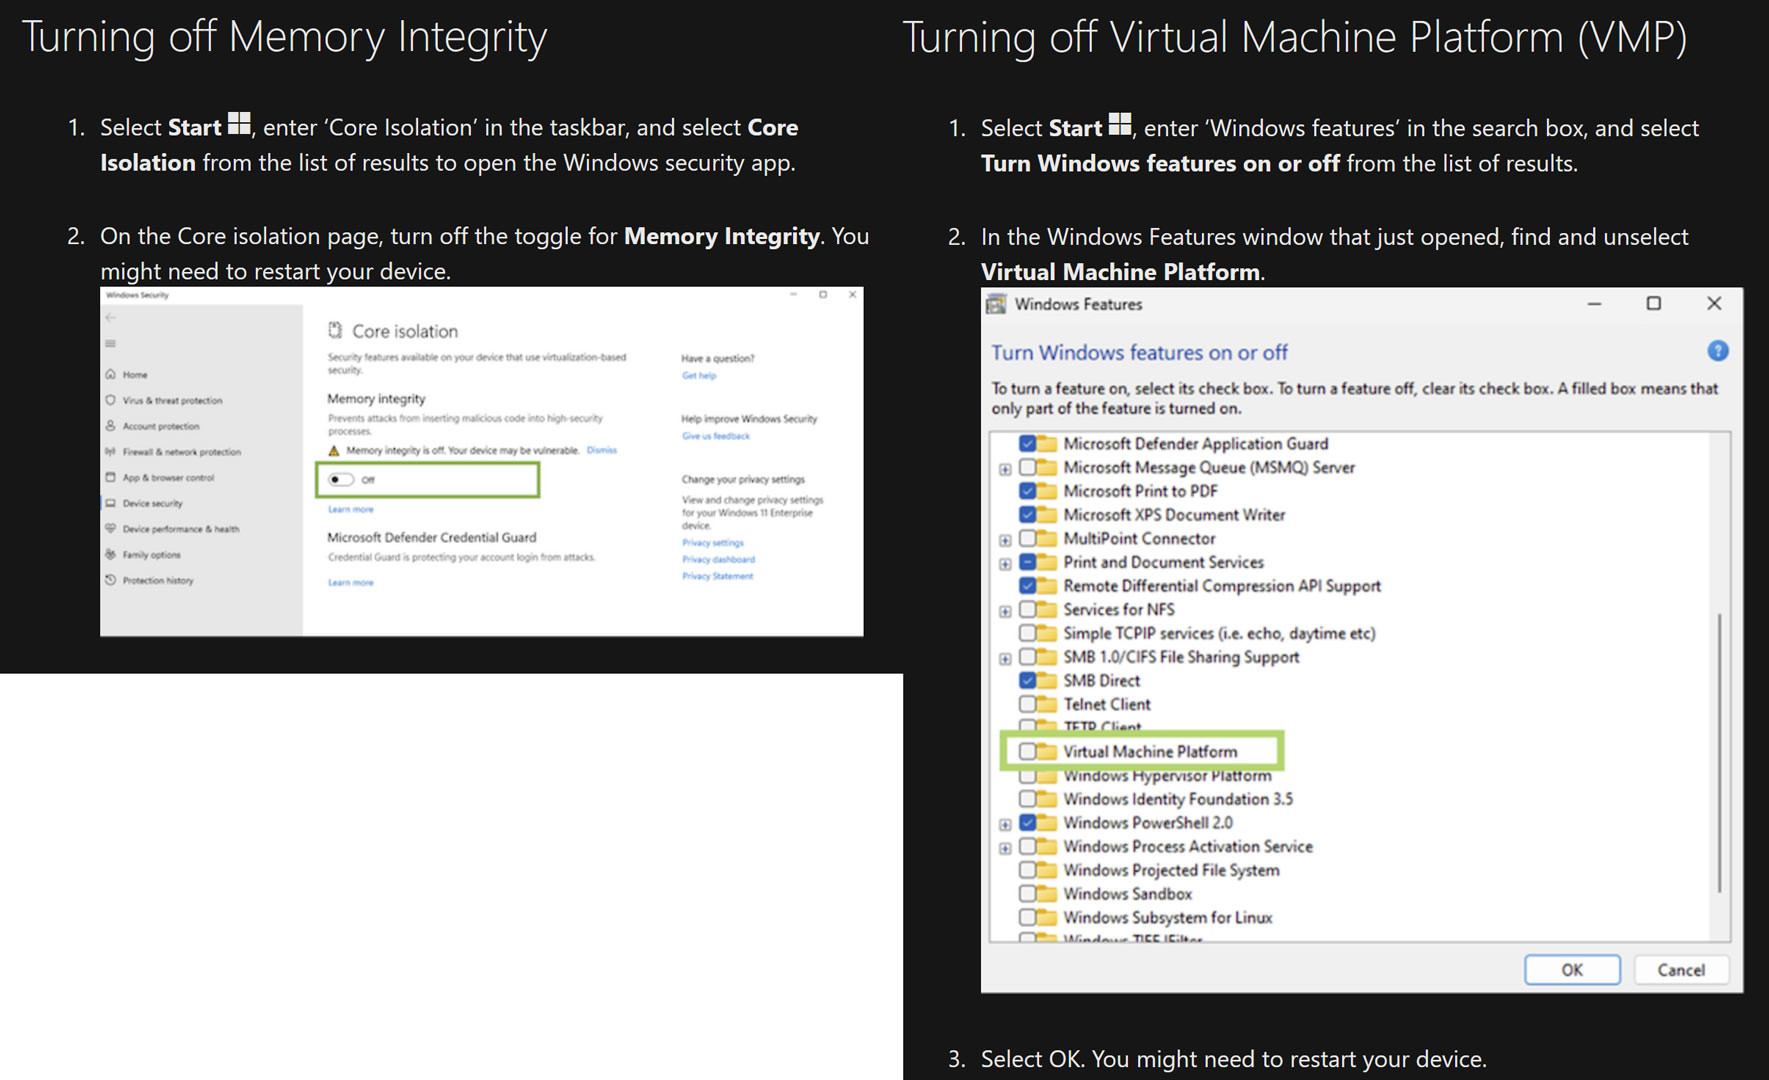
Task: Click the hamburger menu icon in sidebar
Action: point(110,343)
